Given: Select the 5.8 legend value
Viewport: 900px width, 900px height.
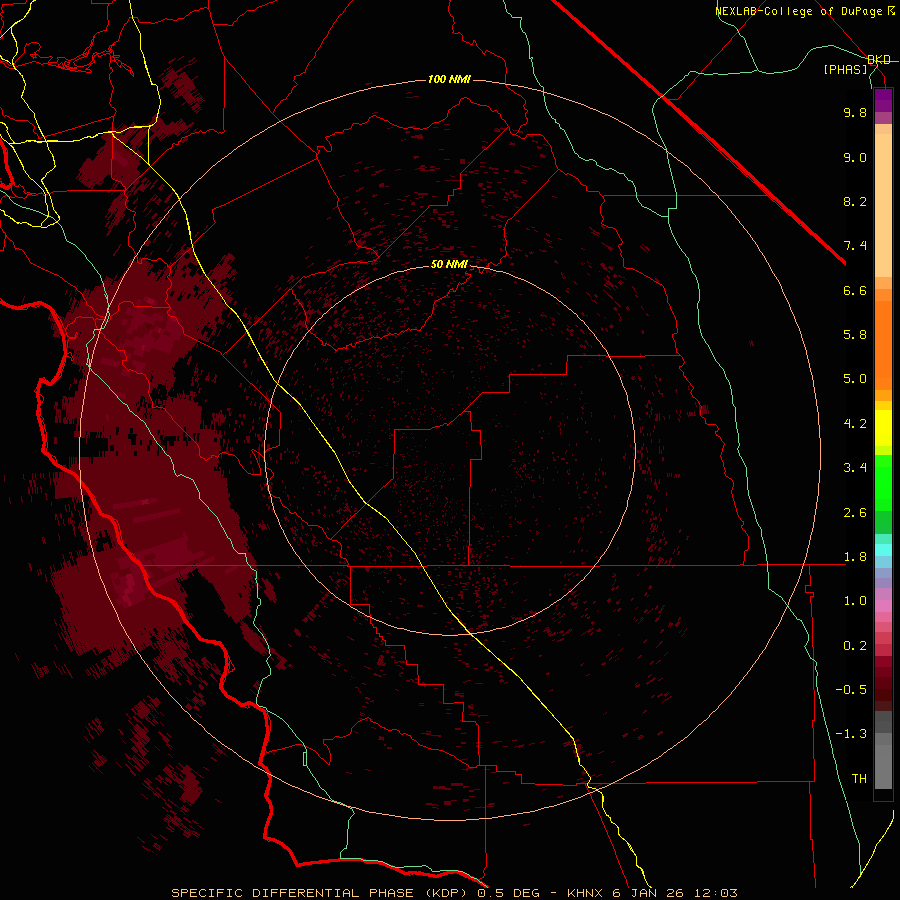Looking at the screenshot, I should pos(855,335).
